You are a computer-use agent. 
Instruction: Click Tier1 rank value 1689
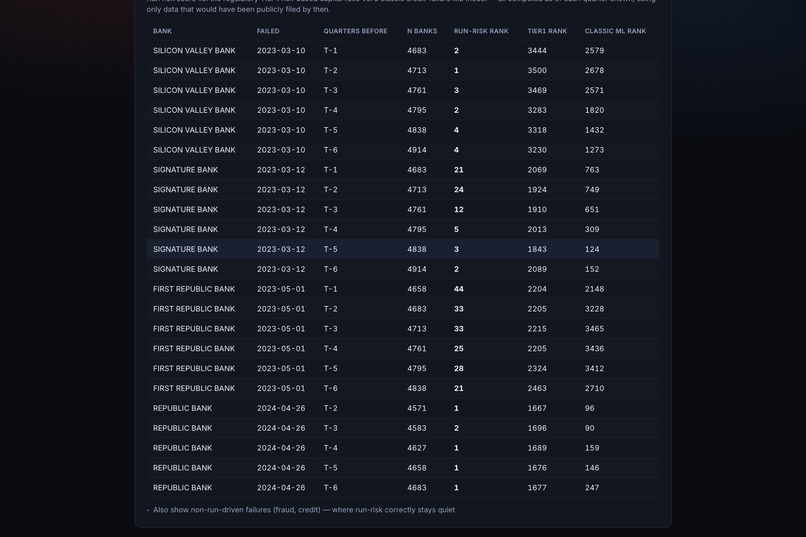pos(537,448)
